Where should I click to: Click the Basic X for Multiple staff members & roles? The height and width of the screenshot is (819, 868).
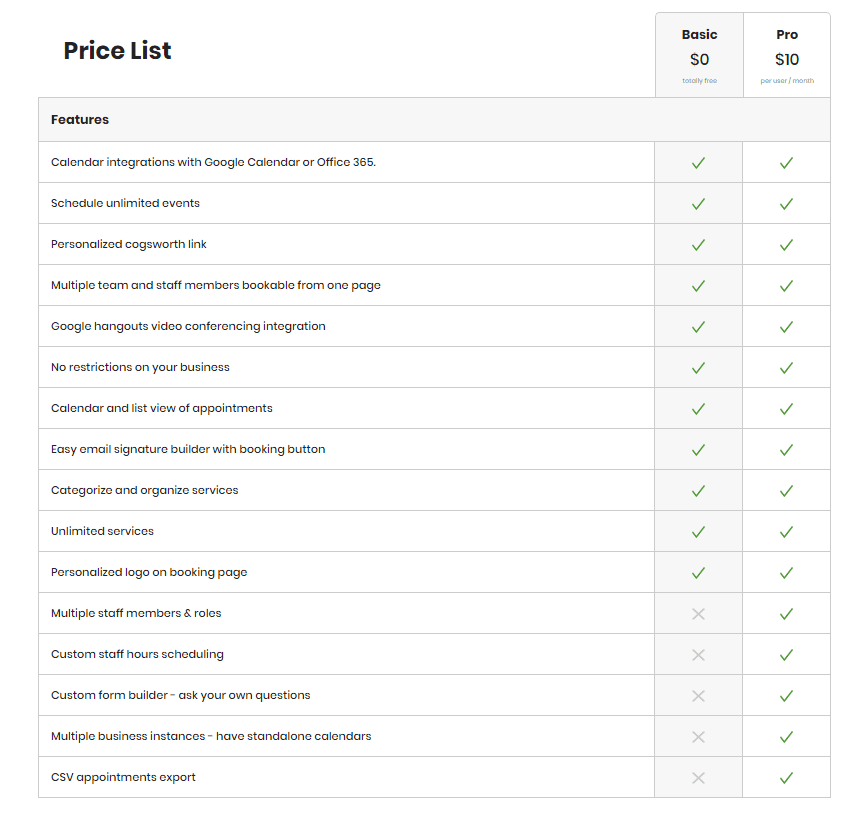pos(698,614)
